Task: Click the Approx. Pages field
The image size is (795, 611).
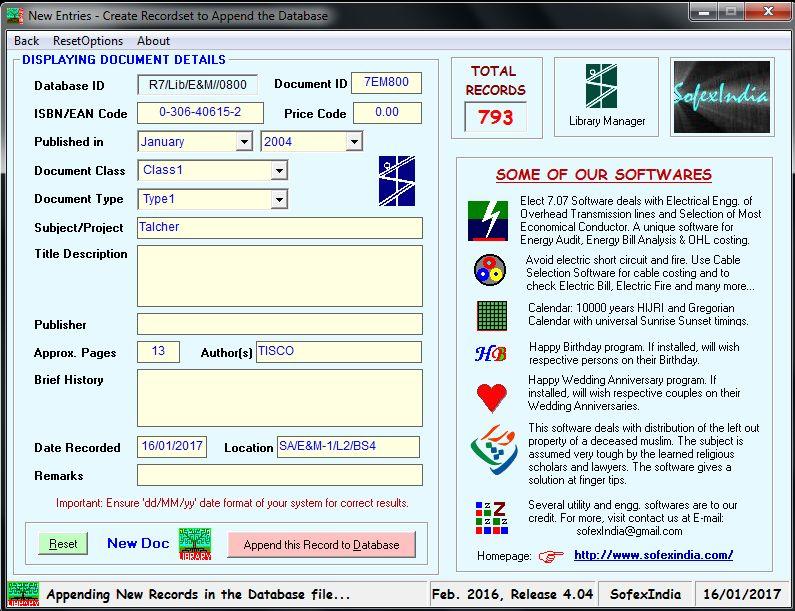Action: tap(158, 352)
